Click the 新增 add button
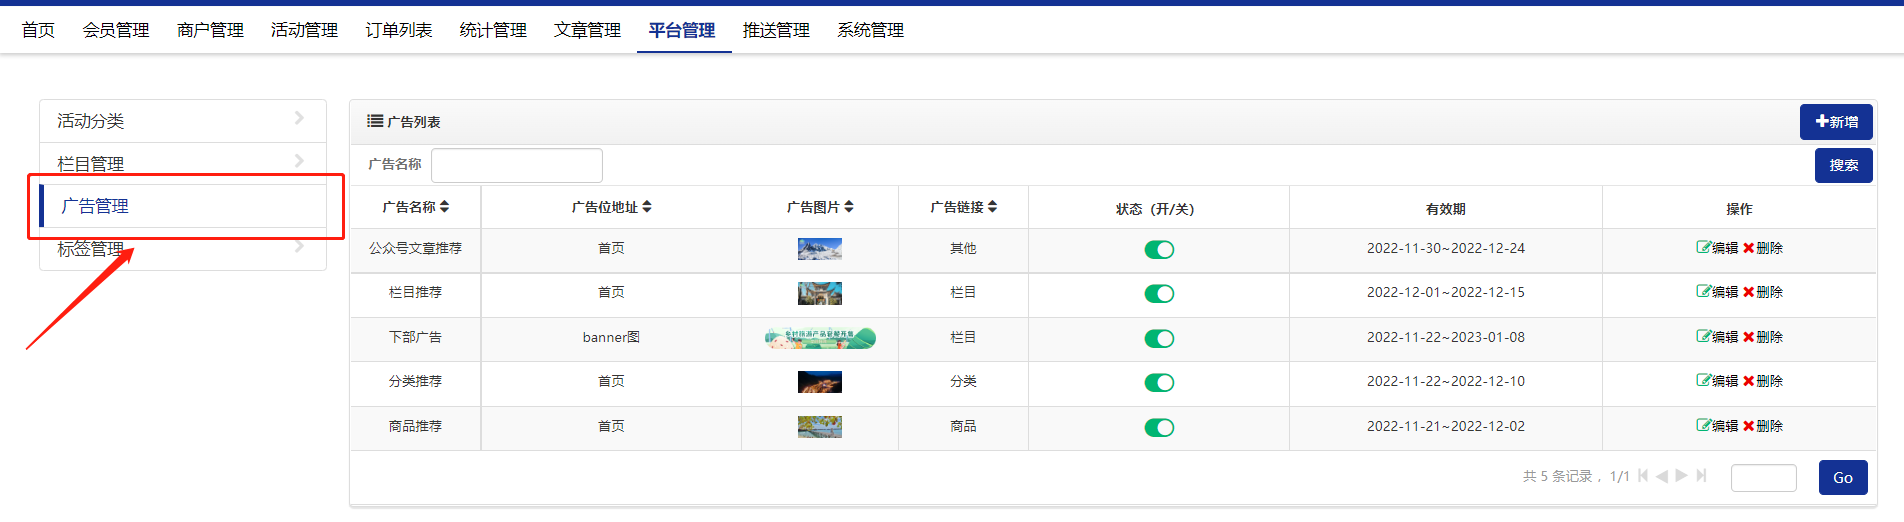The height and width of the screenshot is (522, 1904). (x=1836, y=122)
